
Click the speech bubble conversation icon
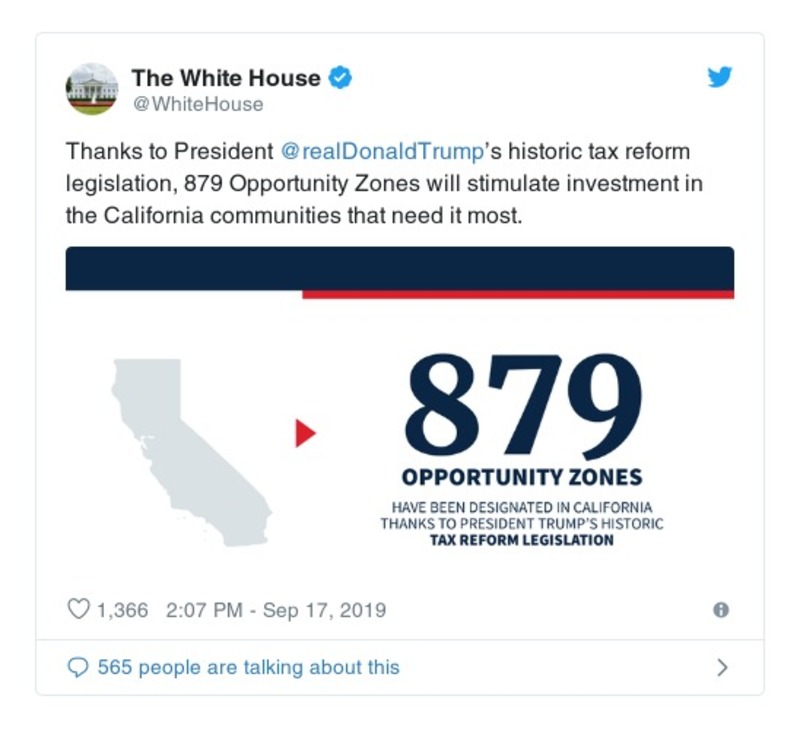coord(78,667)
